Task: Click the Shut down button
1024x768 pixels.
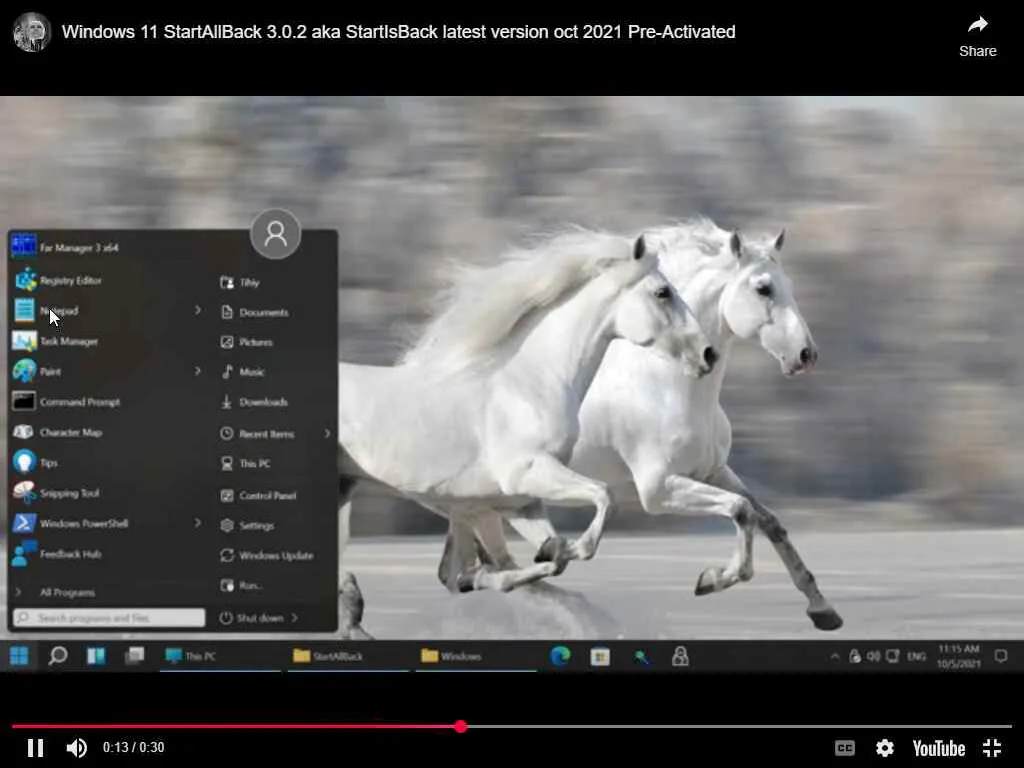Action: 252,617
